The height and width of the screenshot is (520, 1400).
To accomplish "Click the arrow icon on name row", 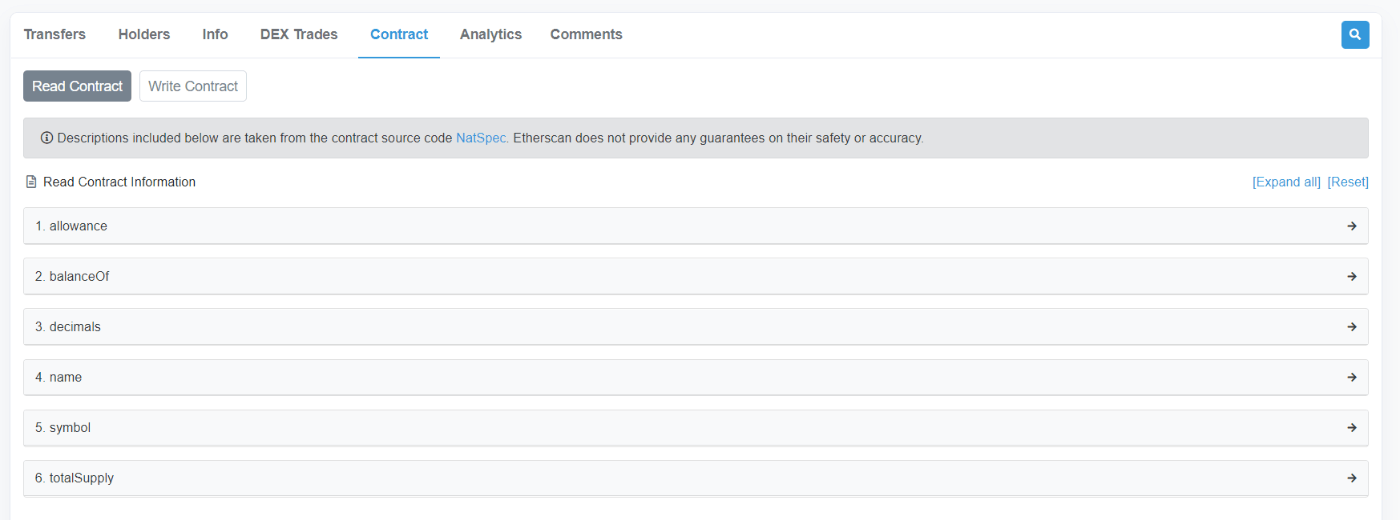I will click(x=1352, y=377).
